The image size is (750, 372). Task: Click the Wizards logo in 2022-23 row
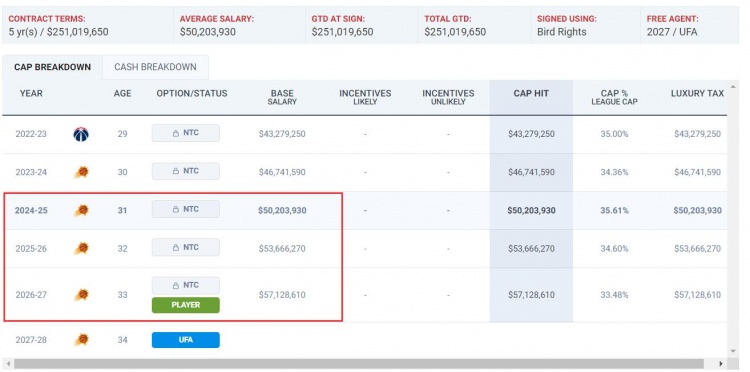(81, 134)
